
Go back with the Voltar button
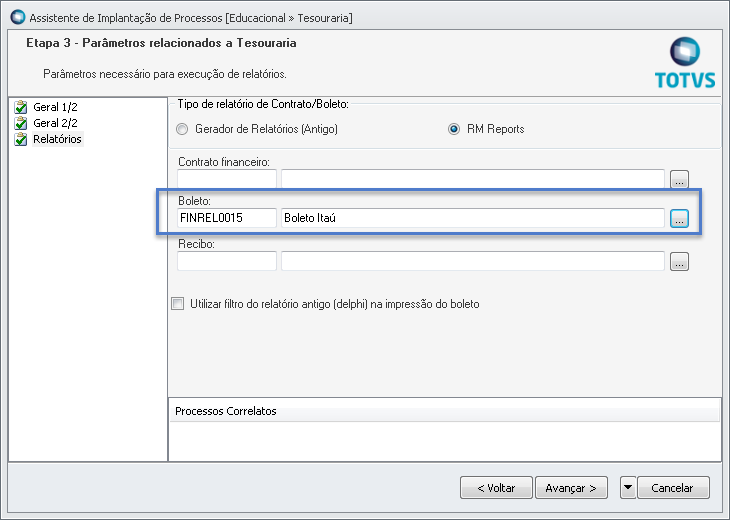click(x=496, y=488)
